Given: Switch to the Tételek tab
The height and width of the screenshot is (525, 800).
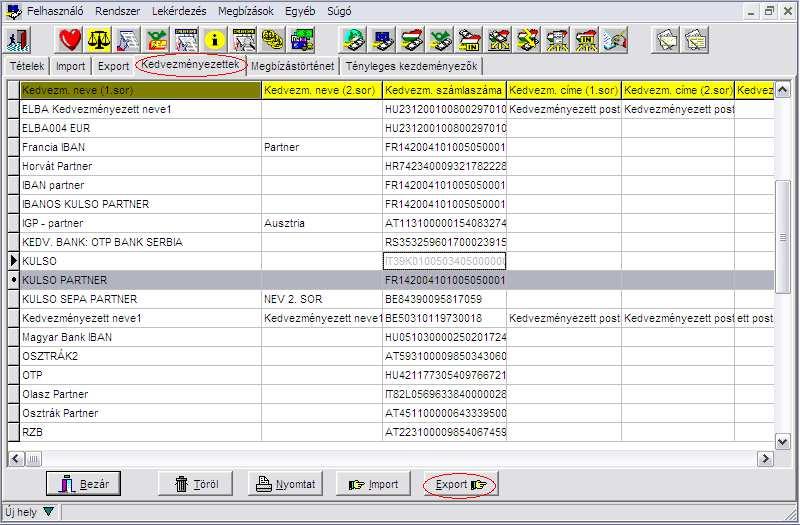Looking at the screenshot, I should click(x=28, y=66).
